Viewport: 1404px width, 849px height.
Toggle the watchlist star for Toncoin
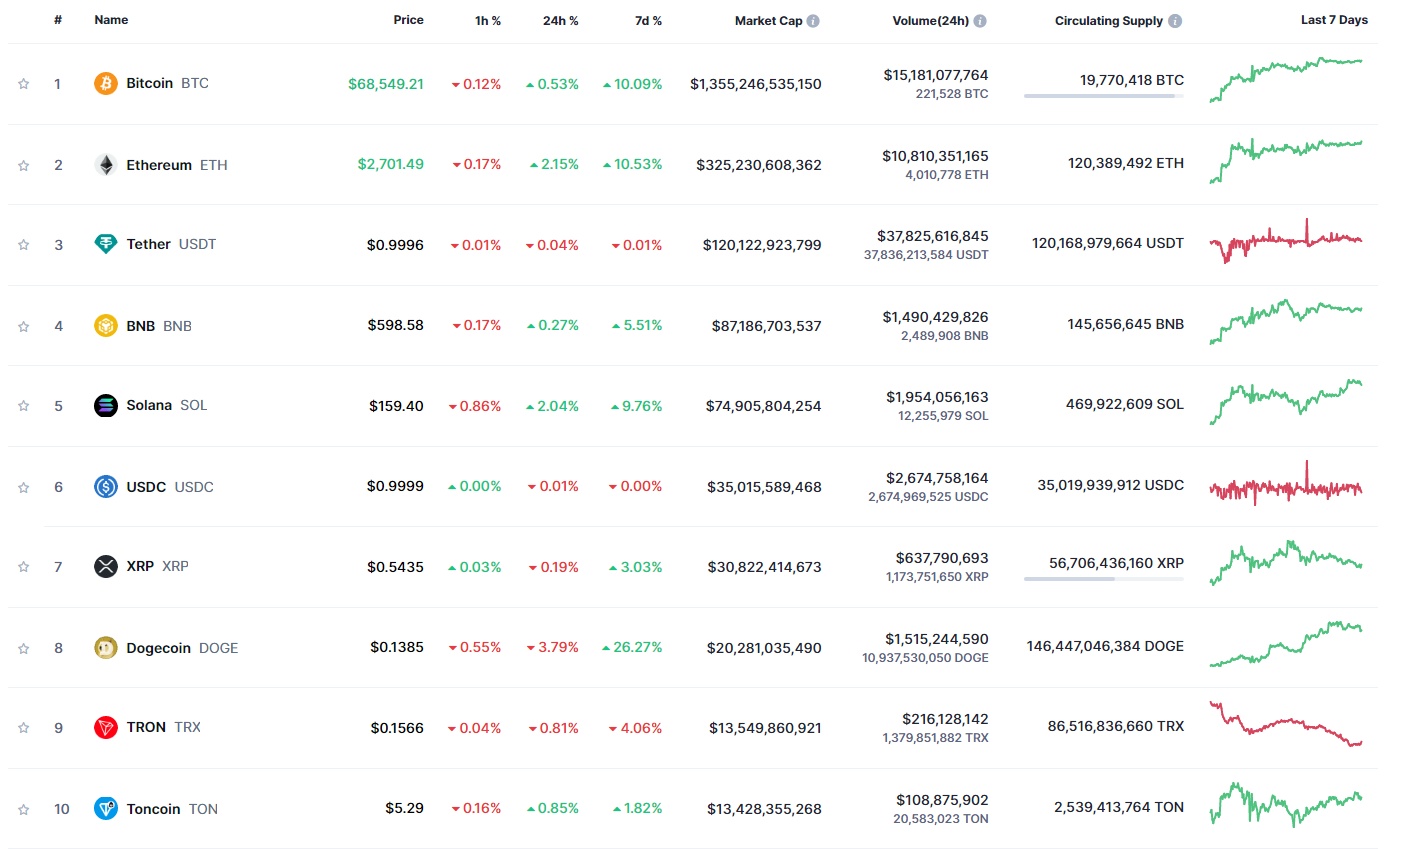23,809
